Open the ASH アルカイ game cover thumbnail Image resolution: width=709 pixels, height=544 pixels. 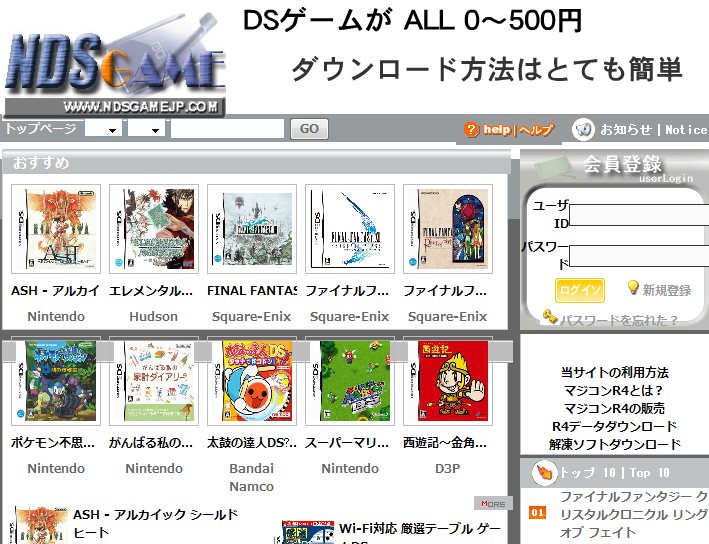[56, 229]
